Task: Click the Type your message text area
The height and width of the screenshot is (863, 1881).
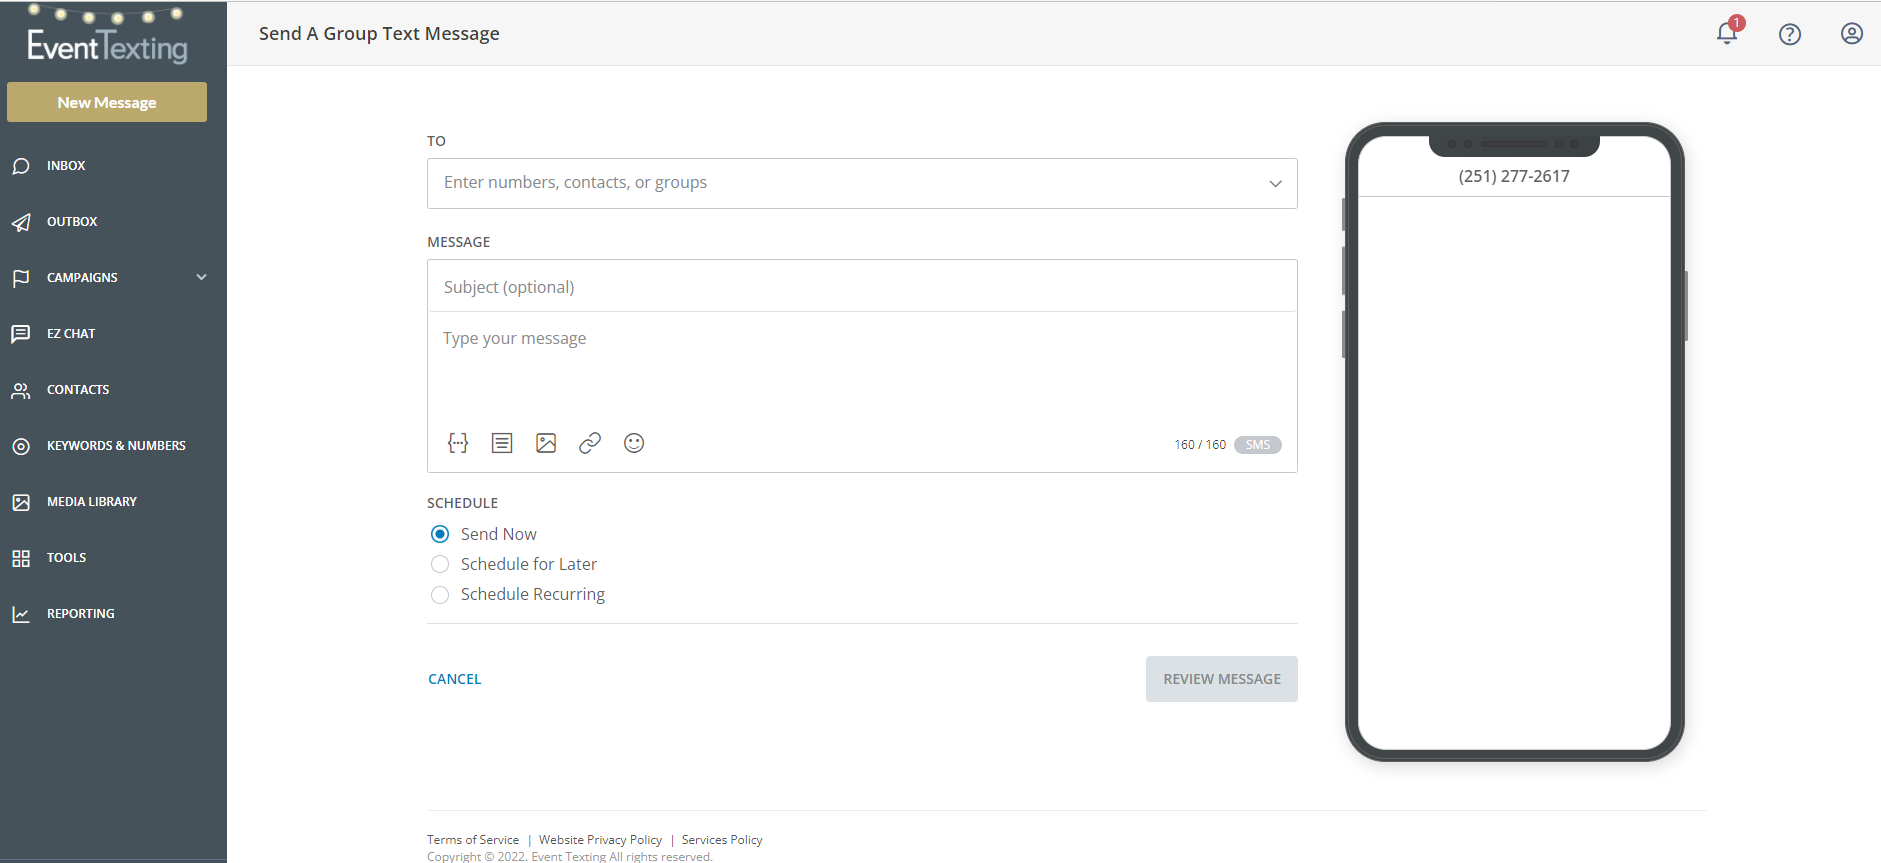Action: pyautogui.click(x=862, y=365)
